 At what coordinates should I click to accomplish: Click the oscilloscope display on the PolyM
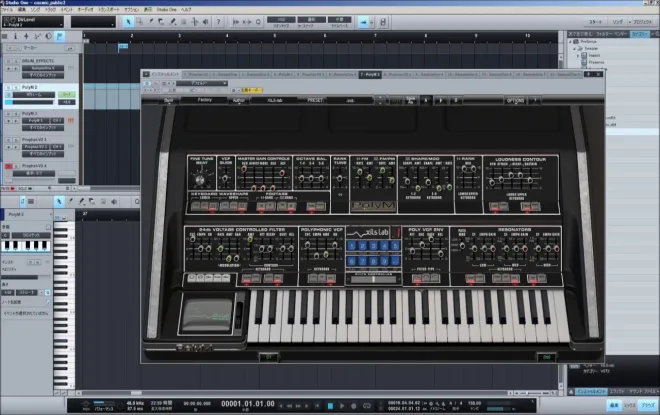(x=208, y=315)
